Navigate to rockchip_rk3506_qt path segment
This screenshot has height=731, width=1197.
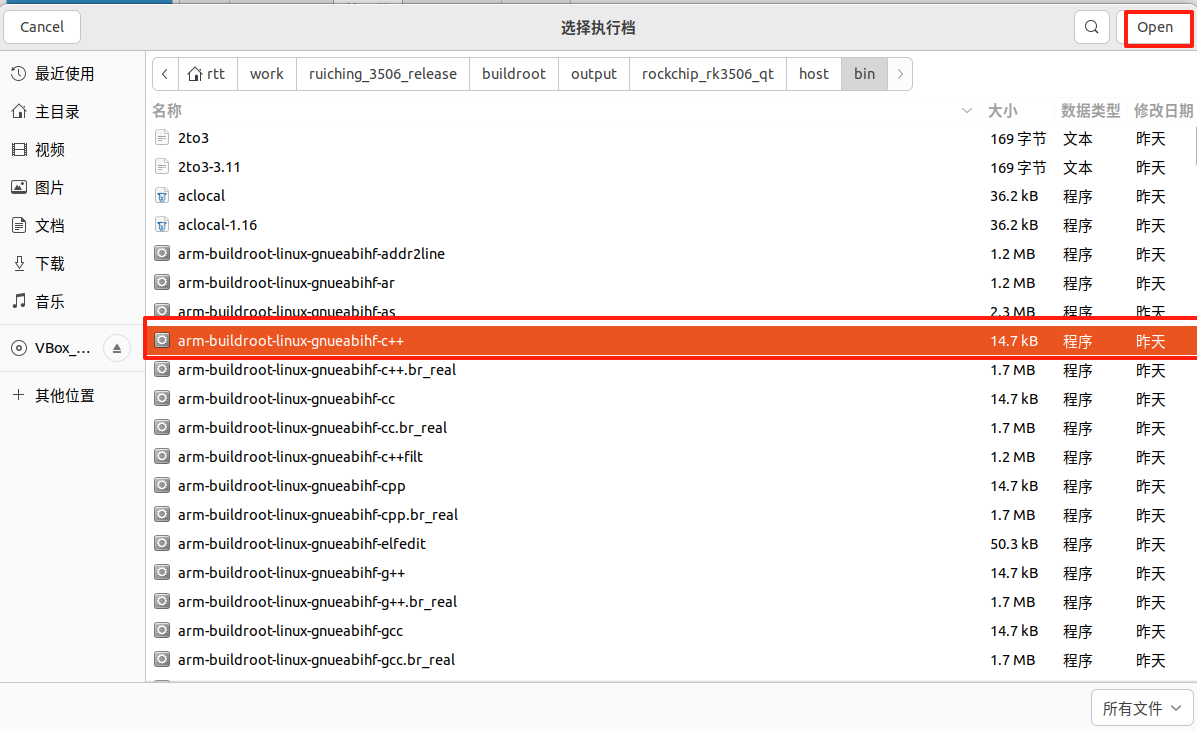tap(707, 74)
